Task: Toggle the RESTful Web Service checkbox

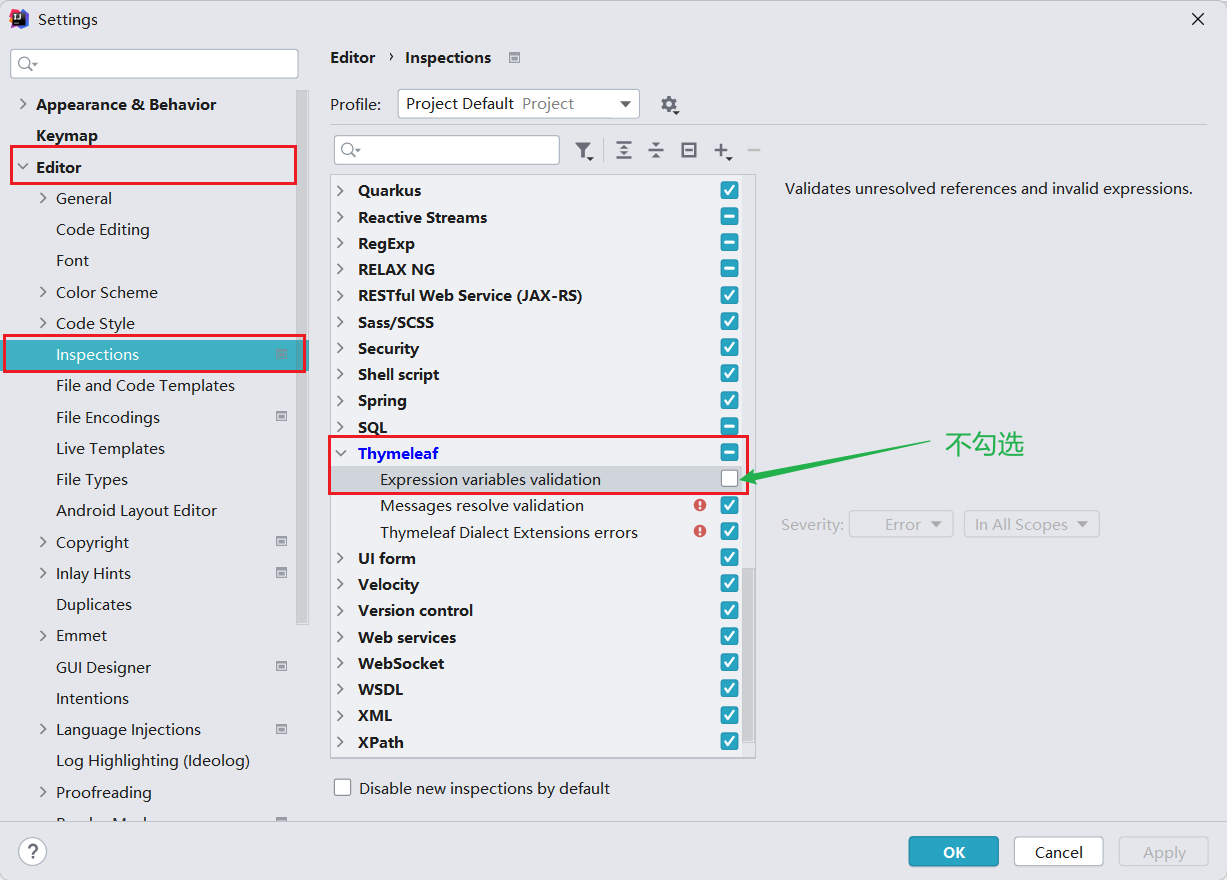Action: point(729,295)
